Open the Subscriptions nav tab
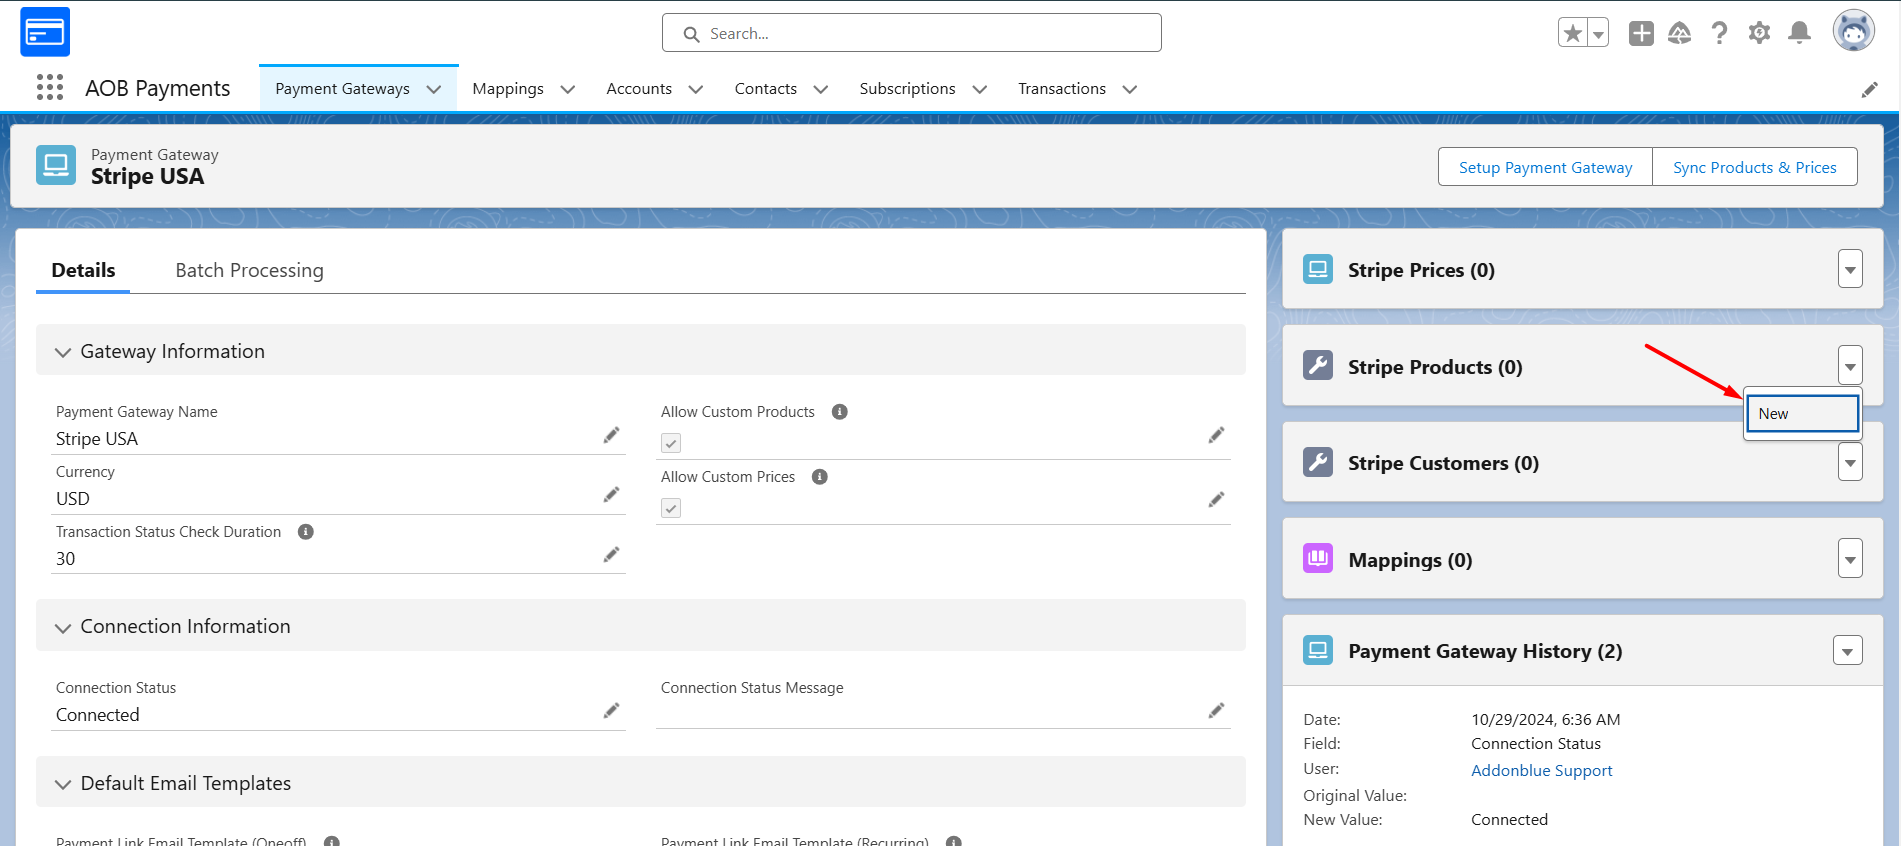The height and width of the screenshot is (846, 1901). point(907,89)
